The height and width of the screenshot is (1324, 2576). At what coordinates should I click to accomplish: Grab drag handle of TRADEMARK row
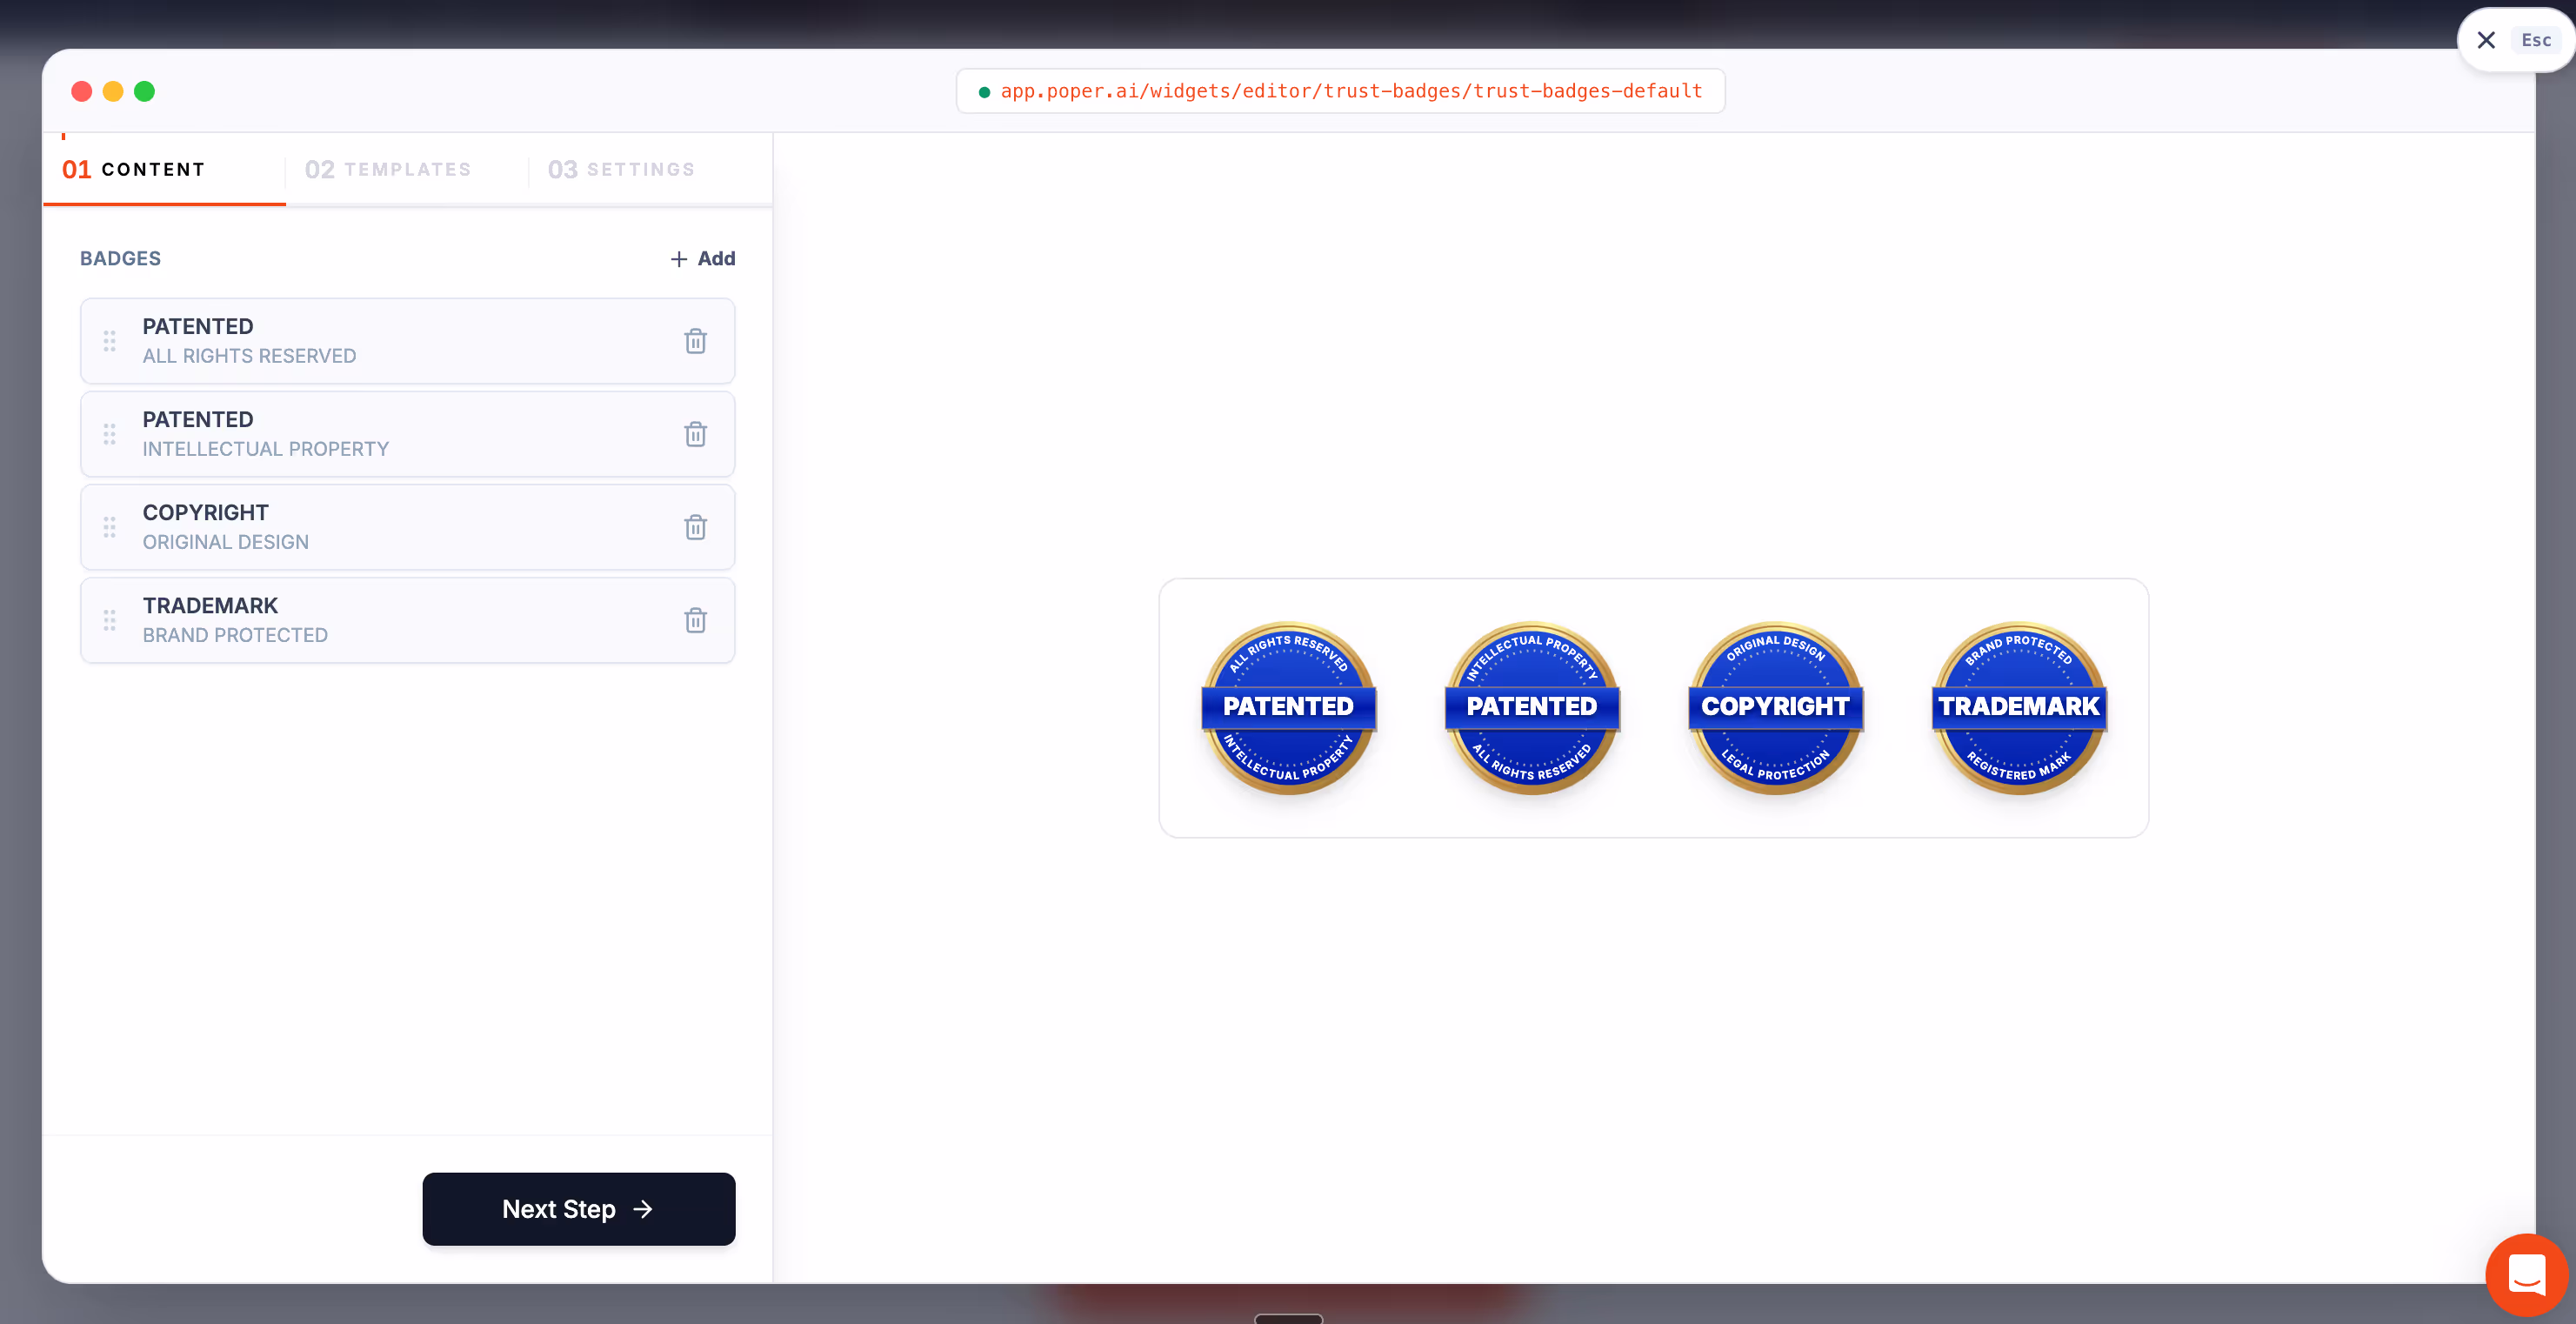click(110, 620)
